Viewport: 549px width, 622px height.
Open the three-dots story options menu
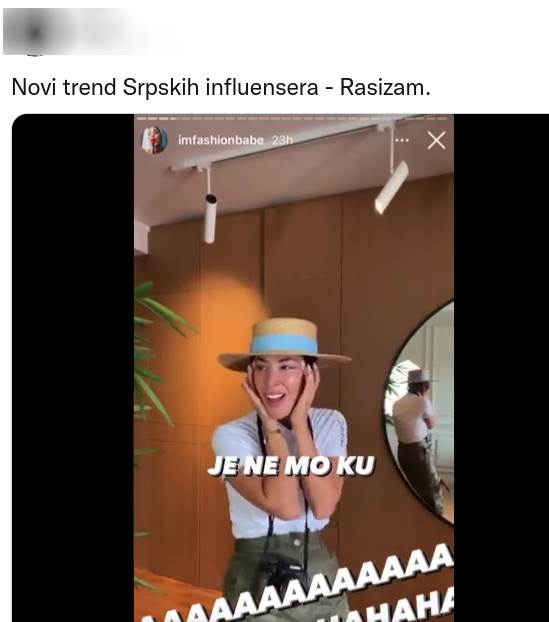pyautogui.click(x=402, y=140)
